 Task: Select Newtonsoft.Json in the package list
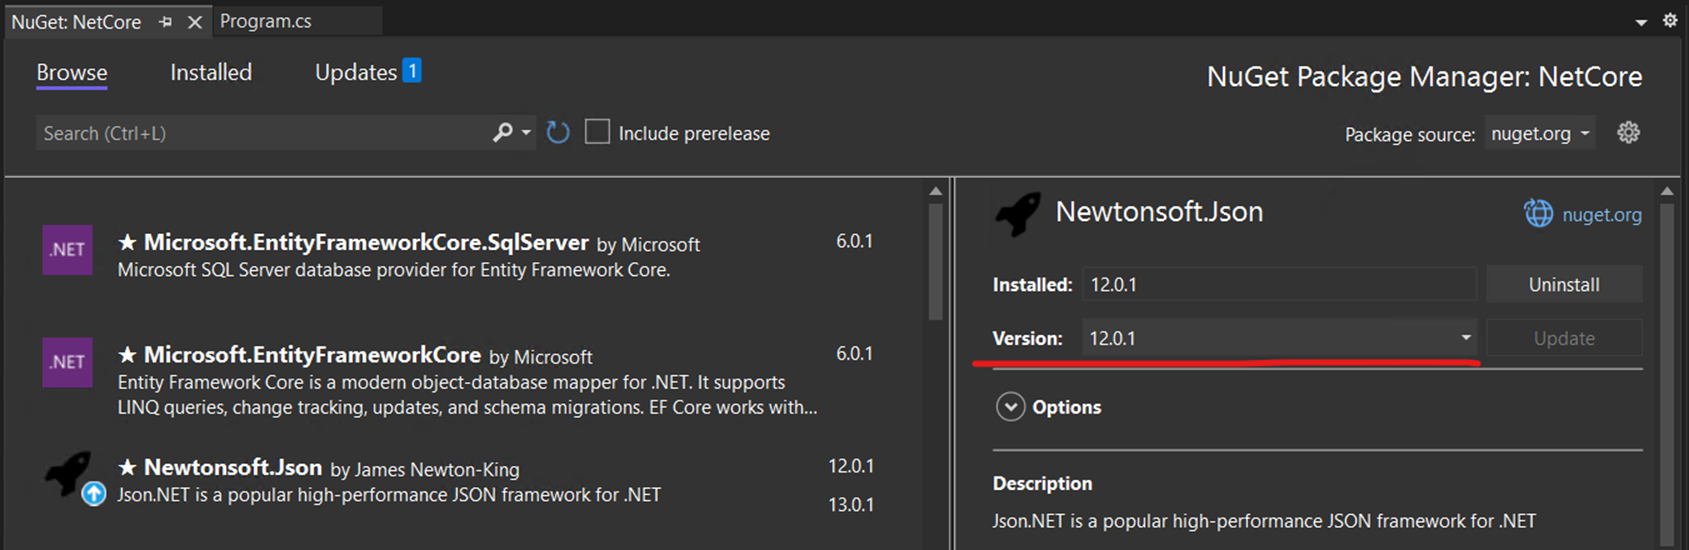(x=465, y=484)
